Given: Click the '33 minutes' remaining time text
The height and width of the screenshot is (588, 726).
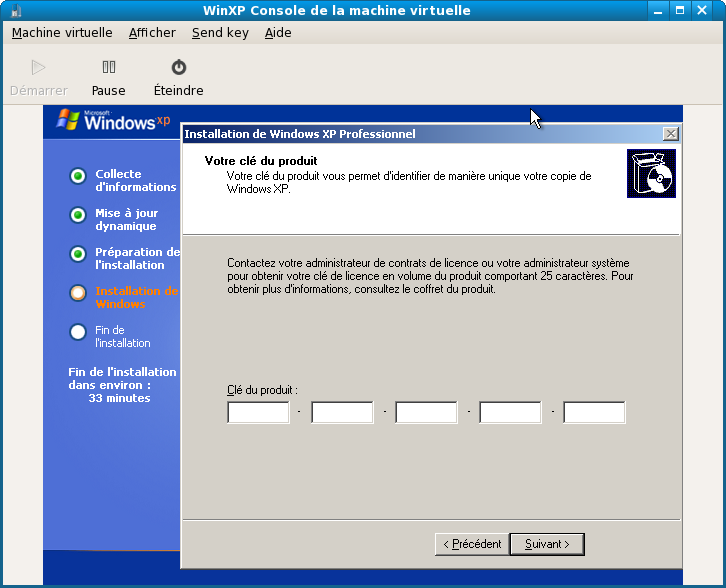Looking at the screenshot, I should [x=119, y=398].
